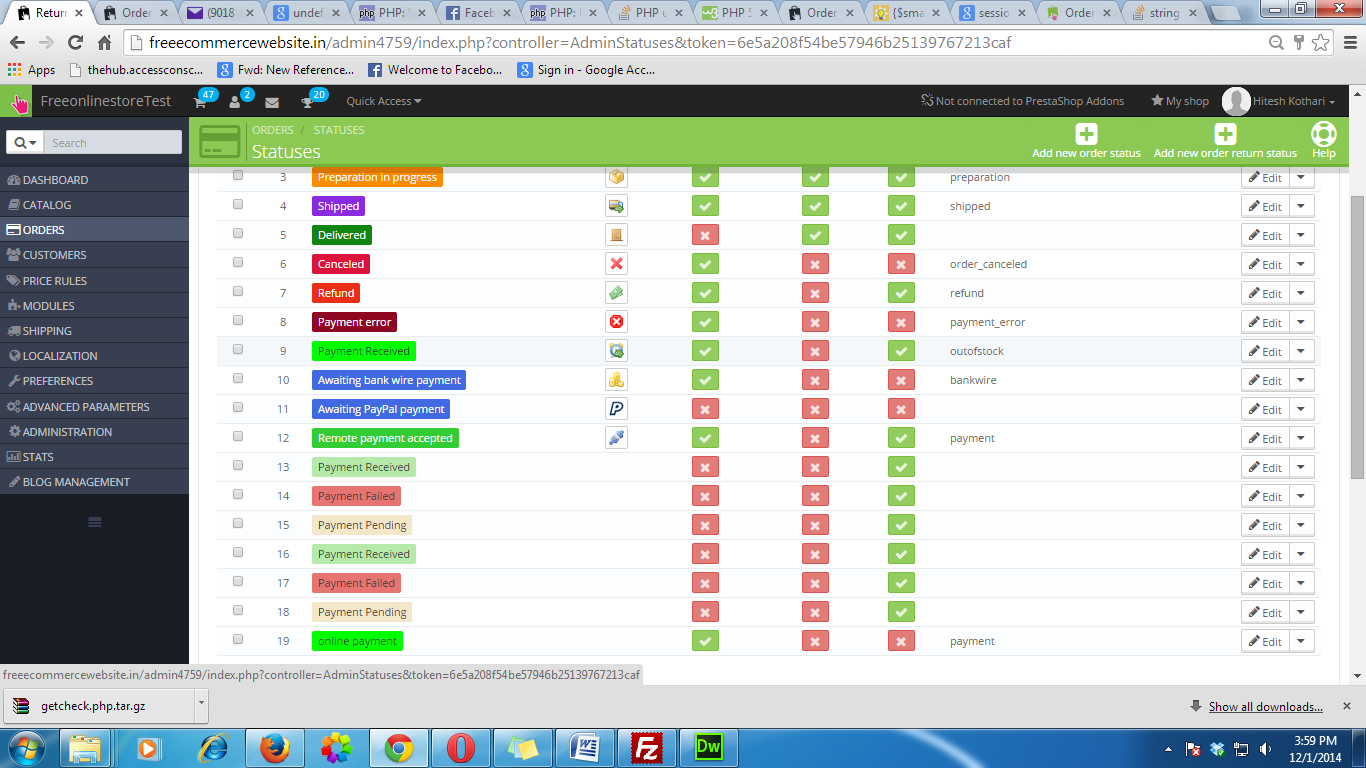This screenshot has width=1366, height=768.
Task: Expand the dropdown next to Refund Edit
Action: click(x=1301, y=293)
